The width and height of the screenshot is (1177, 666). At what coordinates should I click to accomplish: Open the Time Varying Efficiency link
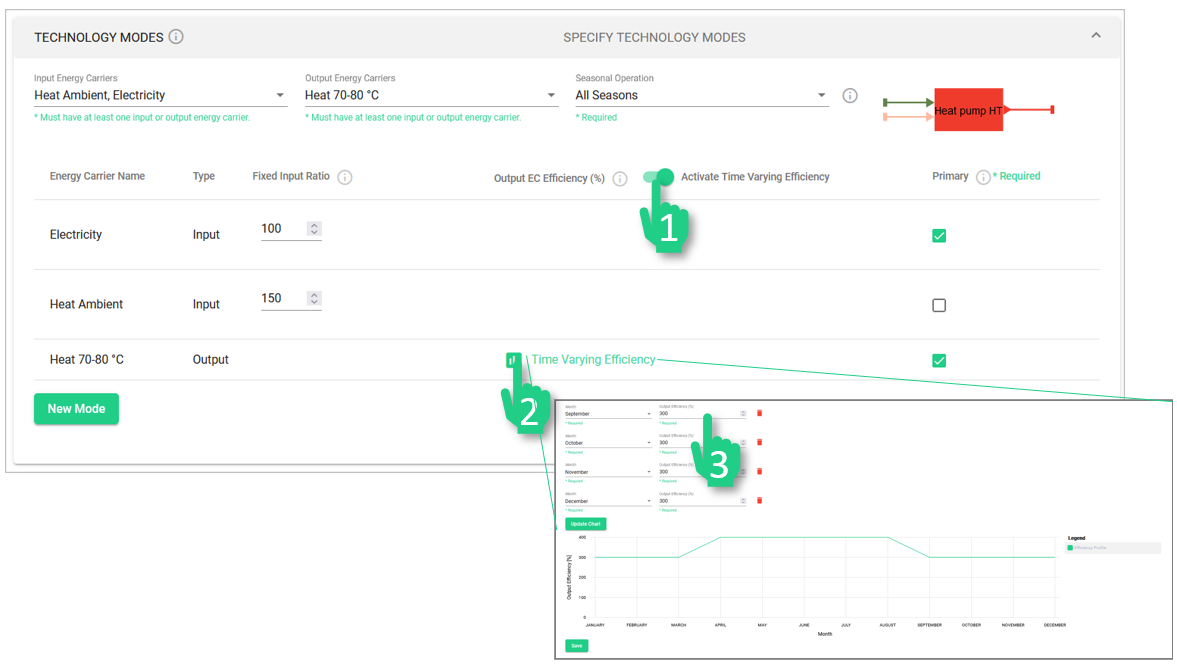(593, 360)
